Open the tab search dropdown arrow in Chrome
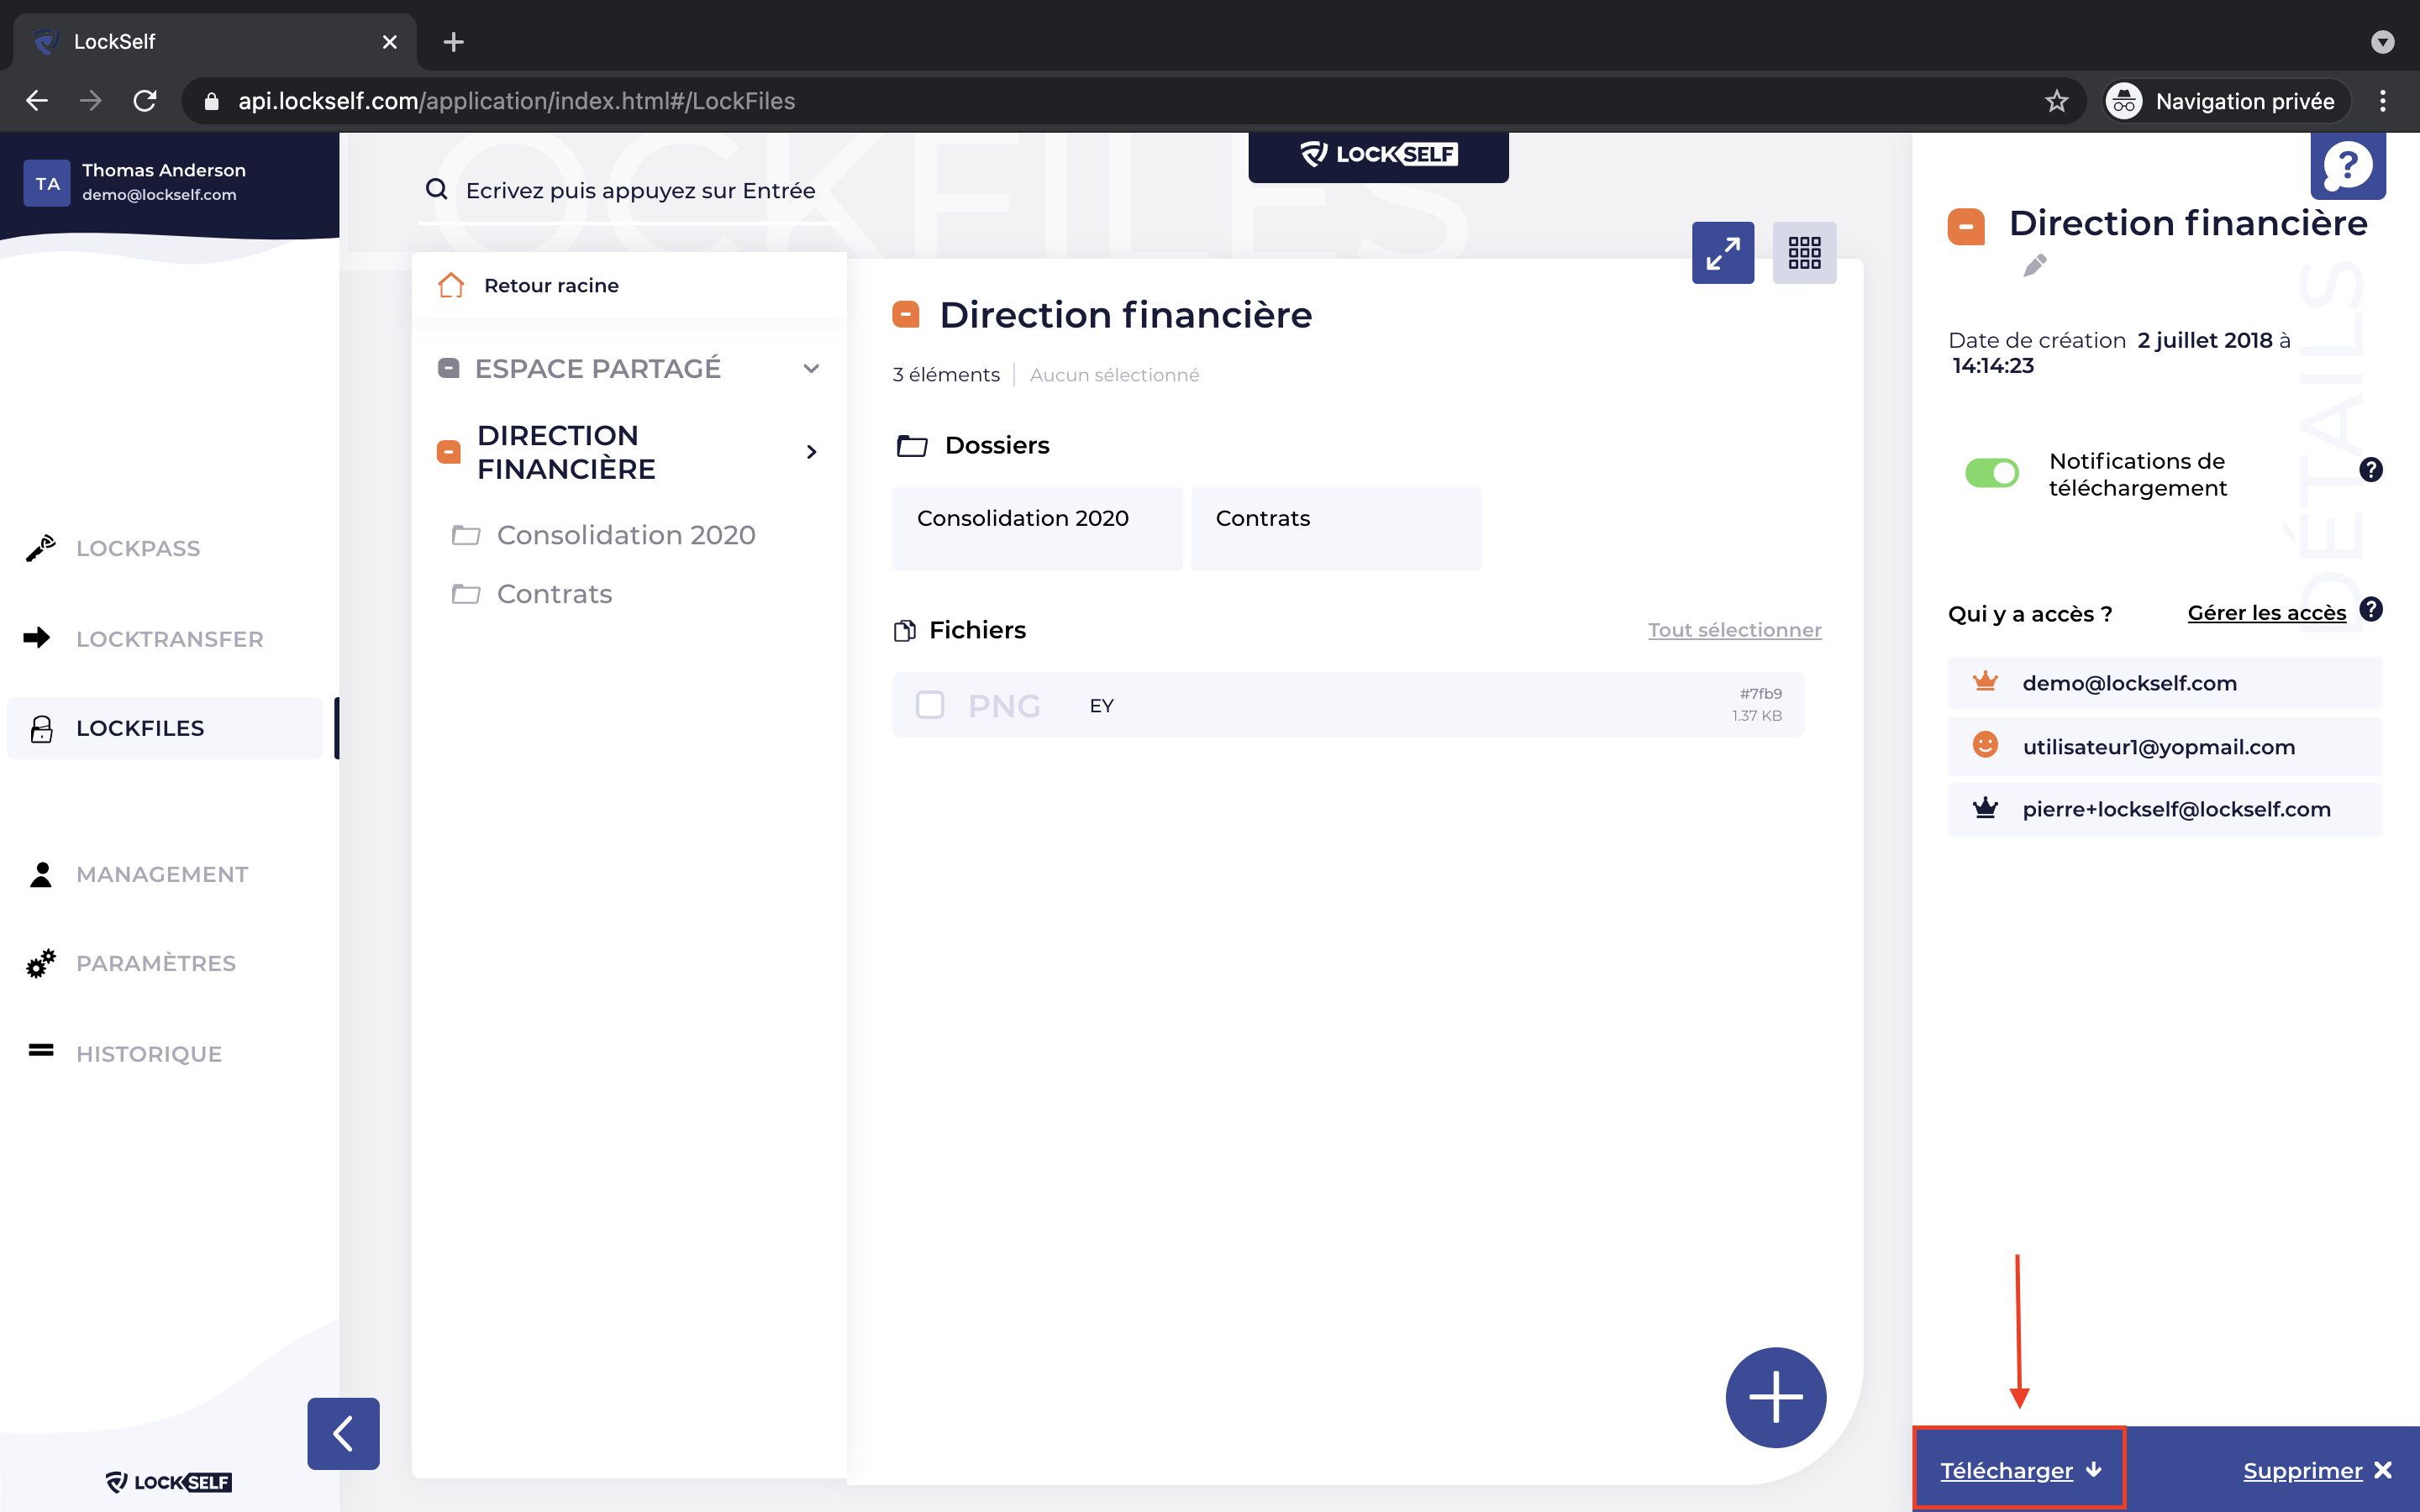 point(2383,42)
